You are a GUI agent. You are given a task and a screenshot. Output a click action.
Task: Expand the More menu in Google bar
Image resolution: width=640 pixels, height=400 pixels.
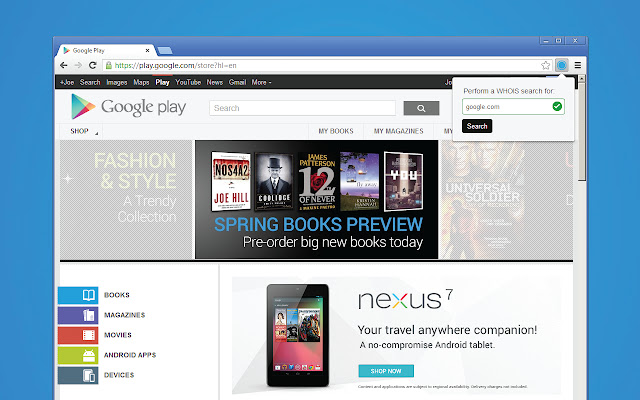point(261,82)
